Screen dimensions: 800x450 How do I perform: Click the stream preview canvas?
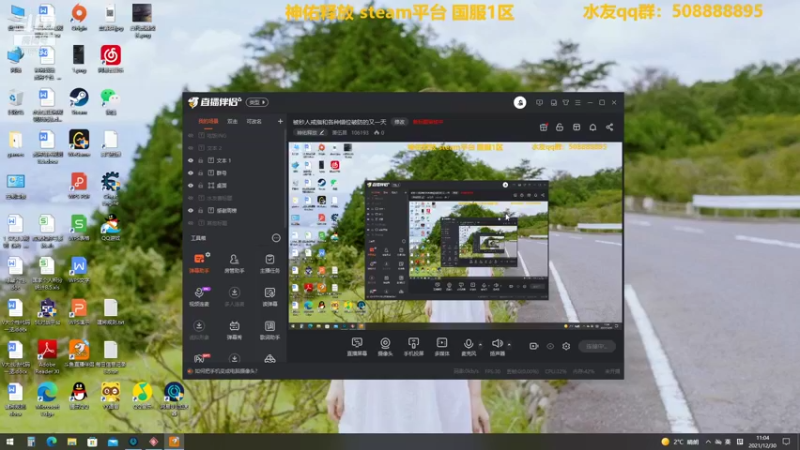point(455,236)
